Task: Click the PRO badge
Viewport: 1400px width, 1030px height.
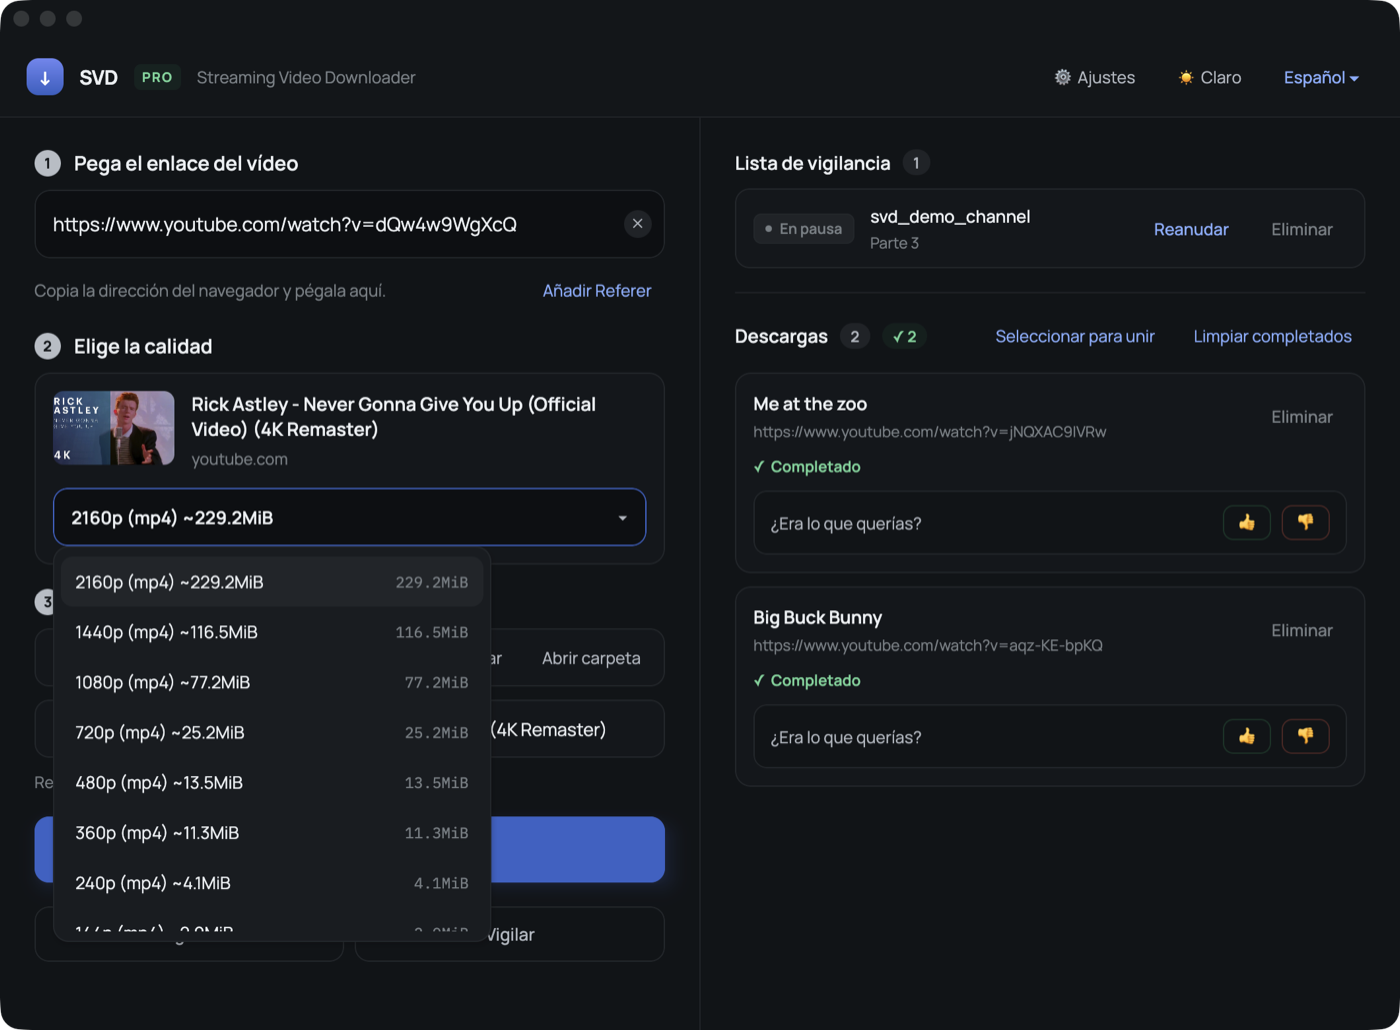Action: click(157, 77)
